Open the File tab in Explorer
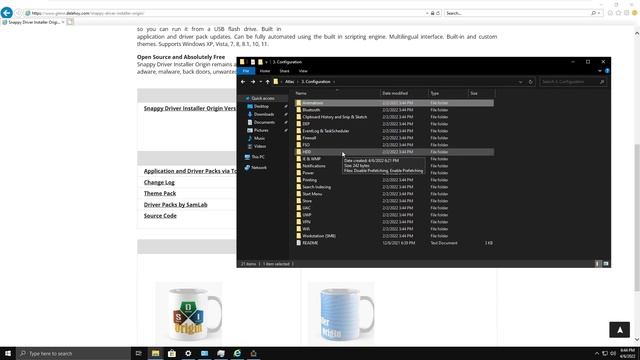 point(246,71)
